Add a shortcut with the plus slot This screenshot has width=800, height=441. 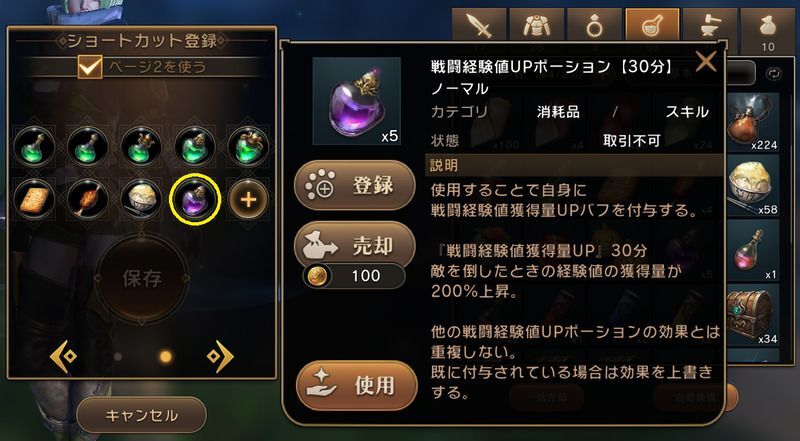pos(248,200)
